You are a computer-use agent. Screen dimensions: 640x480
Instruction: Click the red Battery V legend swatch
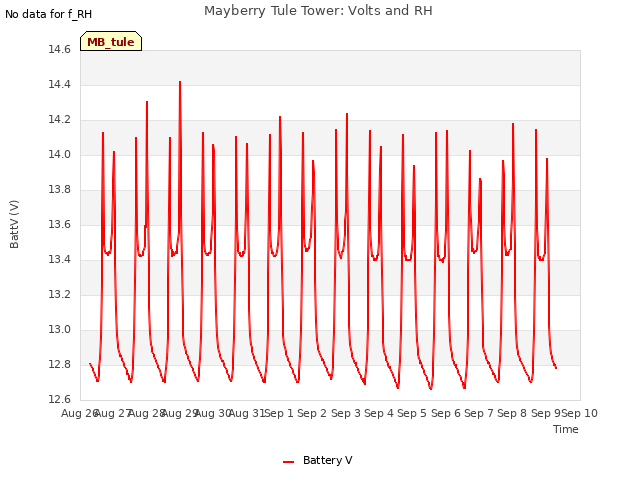(x=289, y=462)
